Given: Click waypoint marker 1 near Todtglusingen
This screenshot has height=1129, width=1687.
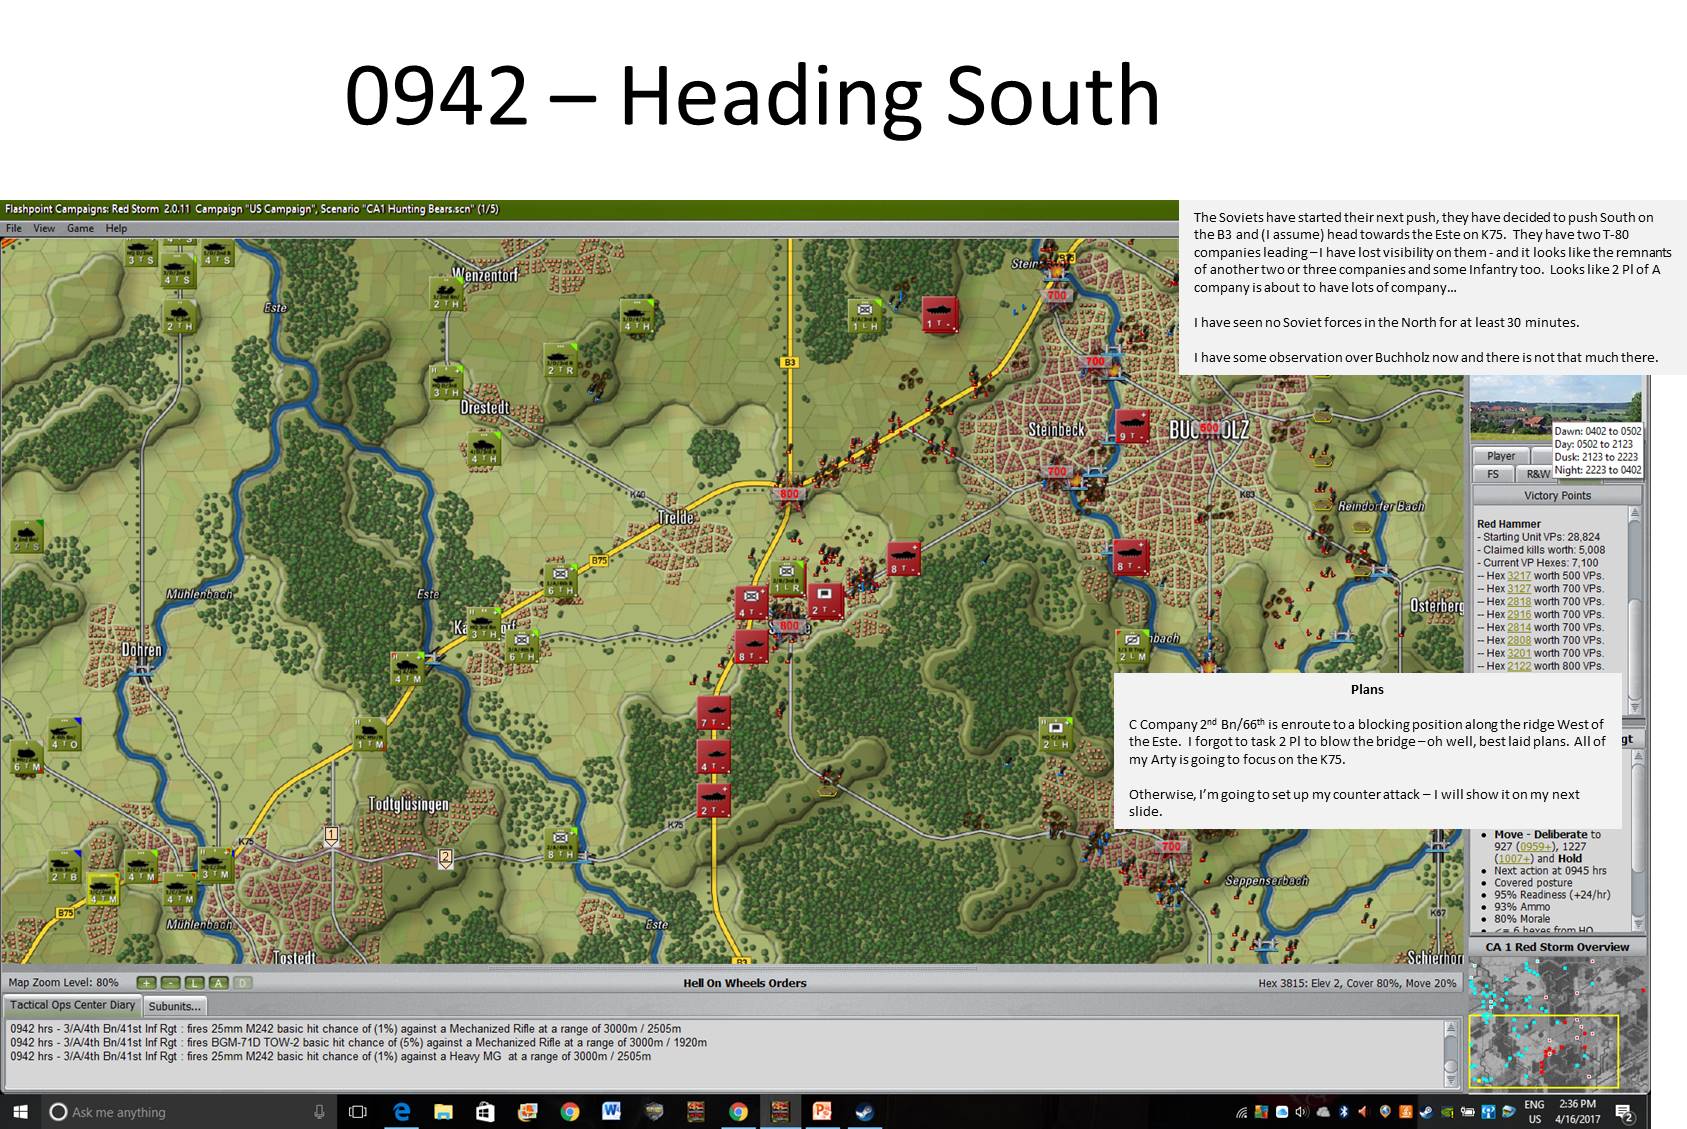Looking at the screenshot, I should point(331,835).
